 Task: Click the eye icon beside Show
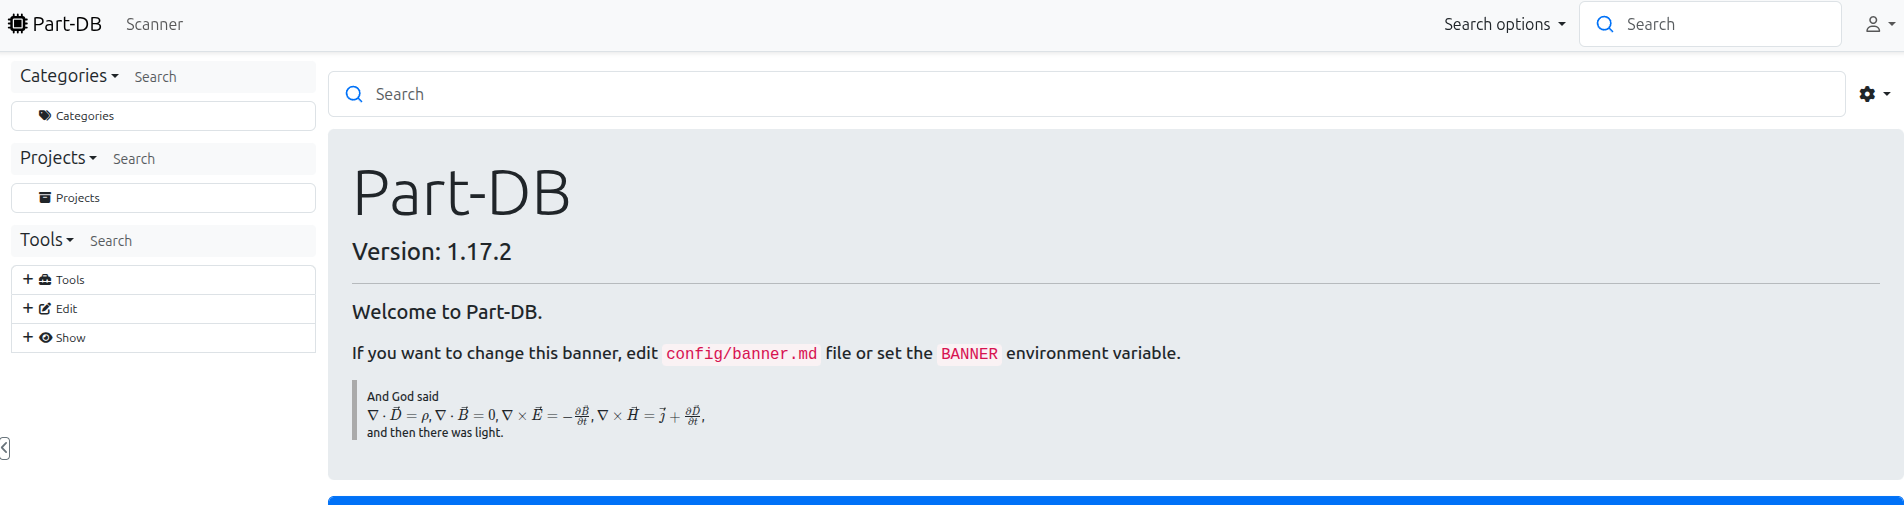pyautogui.click(x=45, y=338)
